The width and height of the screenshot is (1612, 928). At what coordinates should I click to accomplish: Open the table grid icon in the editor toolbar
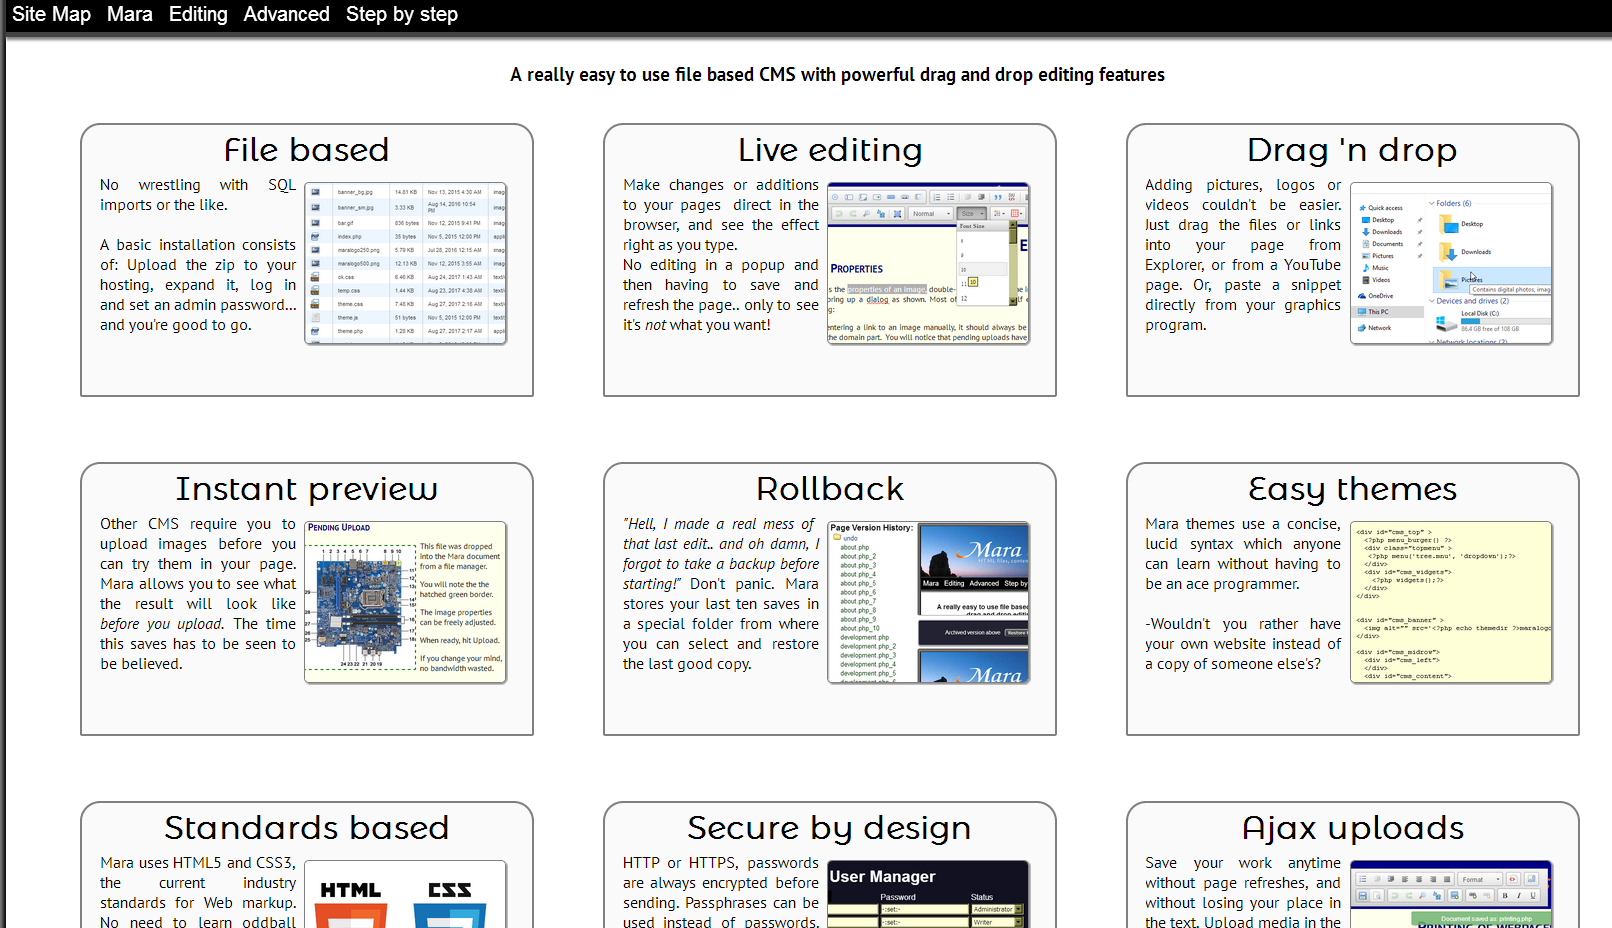pyautogui.click(x=1014, y=213)
